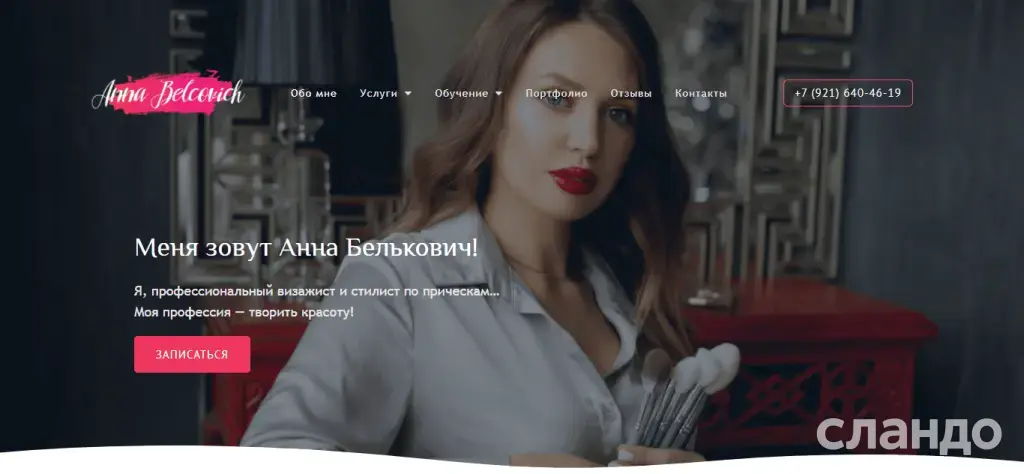This screenshot has width=1024, height=474.
Task: Click the line Моя профессия — творить красоту!
Action: point(244,312)
